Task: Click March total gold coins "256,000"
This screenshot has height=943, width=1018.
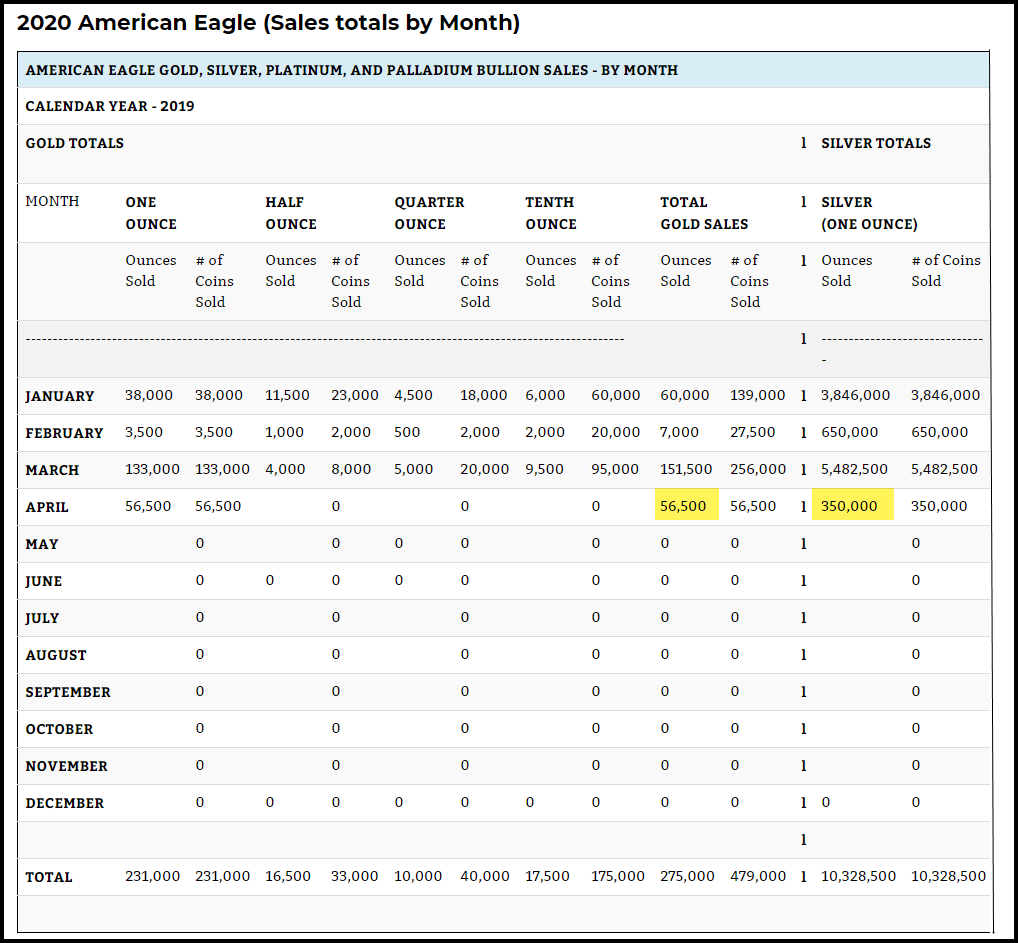Action: point(758,469)
